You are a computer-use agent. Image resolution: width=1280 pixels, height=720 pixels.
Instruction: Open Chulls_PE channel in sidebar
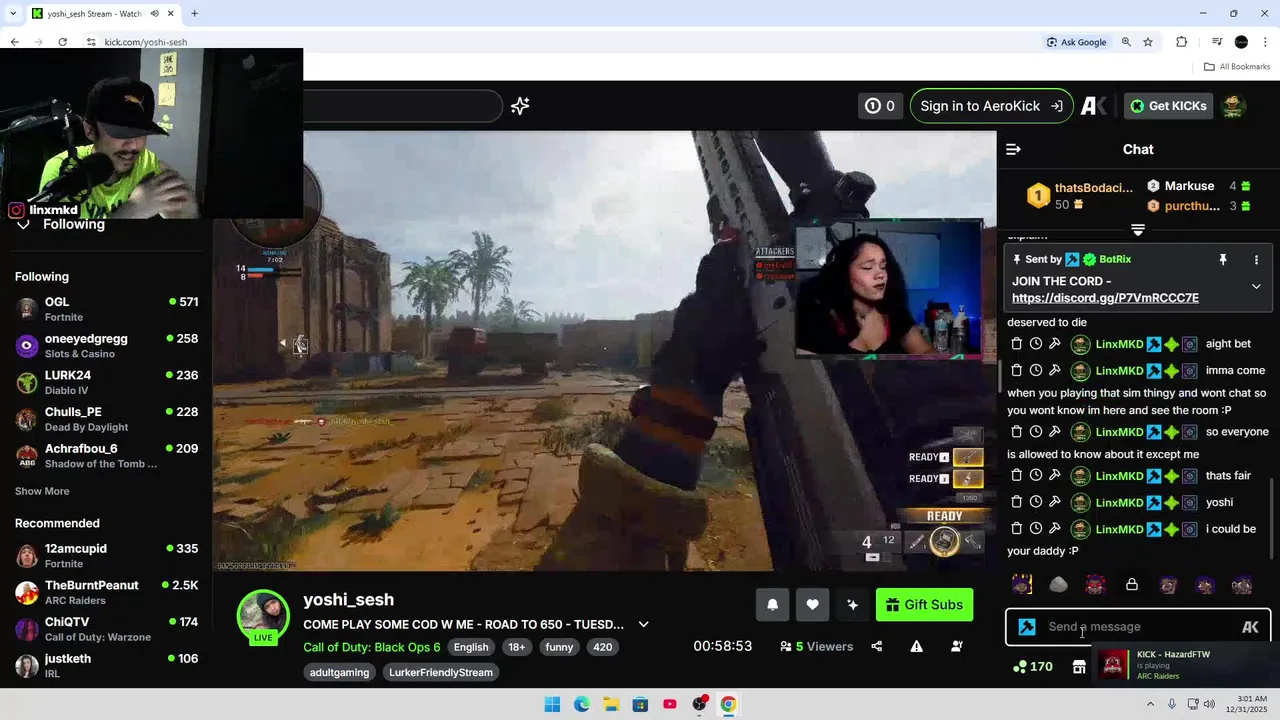coord(106,419)
